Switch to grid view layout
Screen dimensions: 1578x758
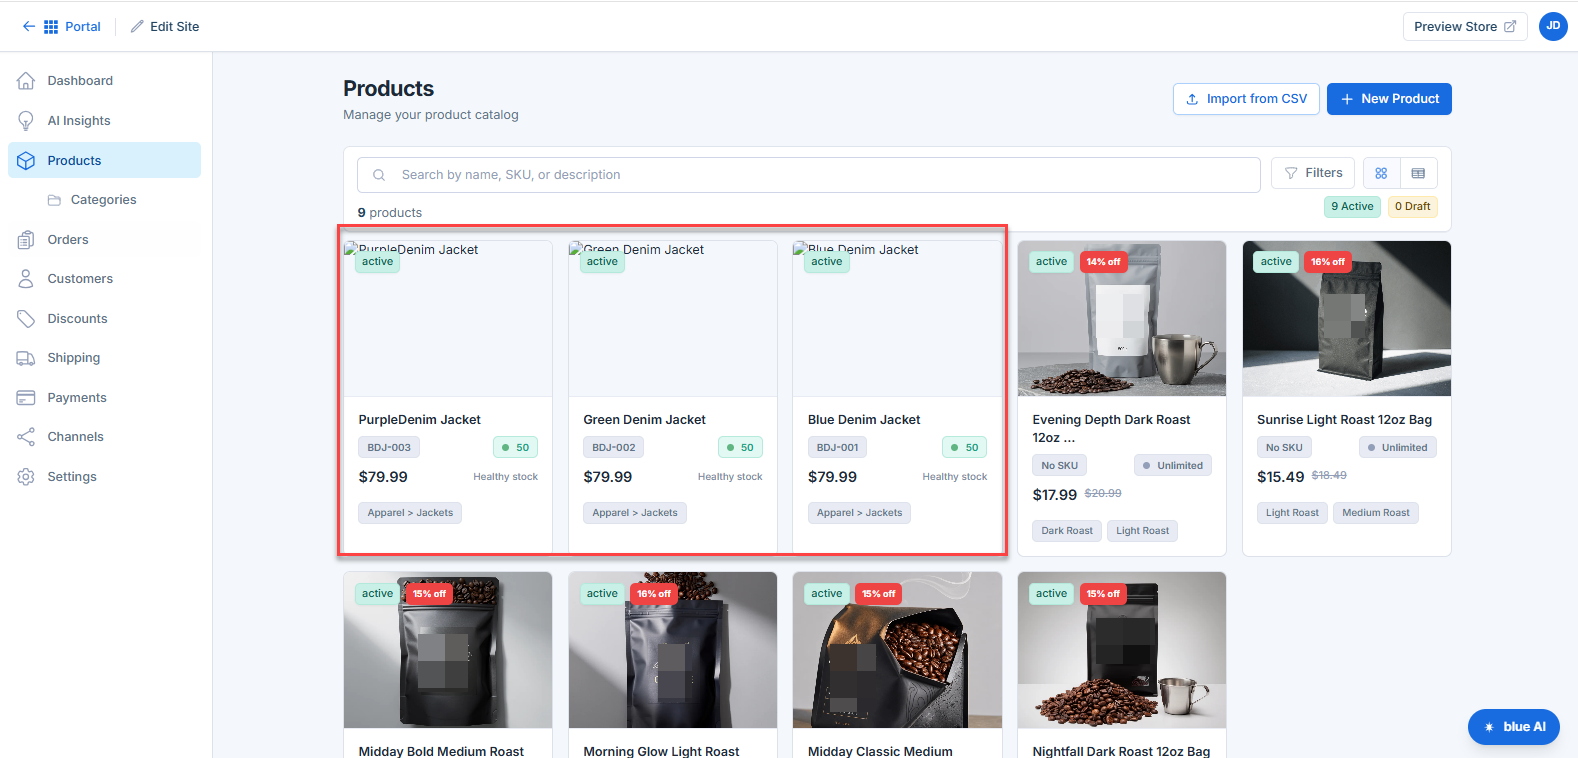[x=1381, y=173]
